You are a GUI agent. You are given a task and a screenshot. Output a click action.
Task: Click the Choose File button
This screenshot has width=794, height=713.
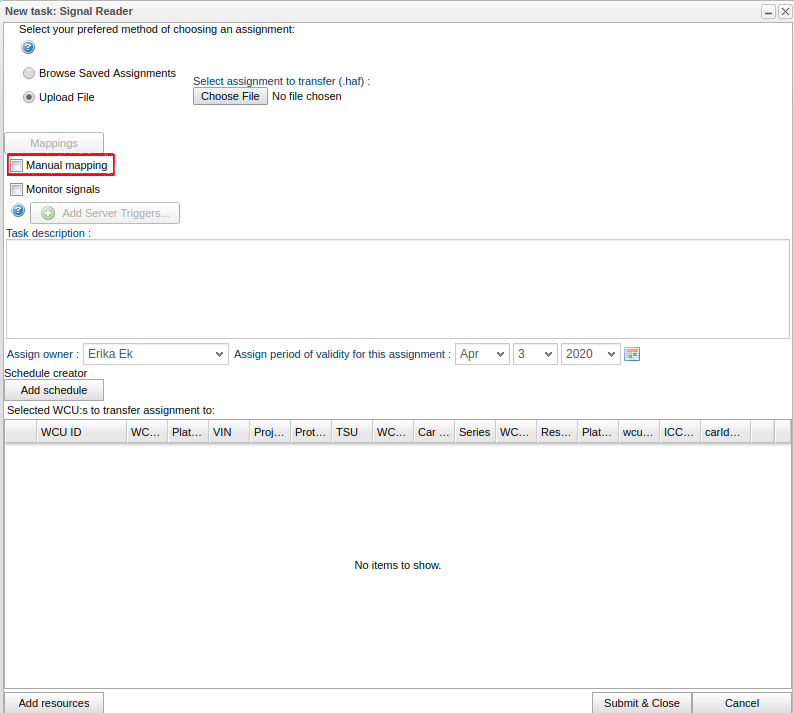tap(230, 96)
